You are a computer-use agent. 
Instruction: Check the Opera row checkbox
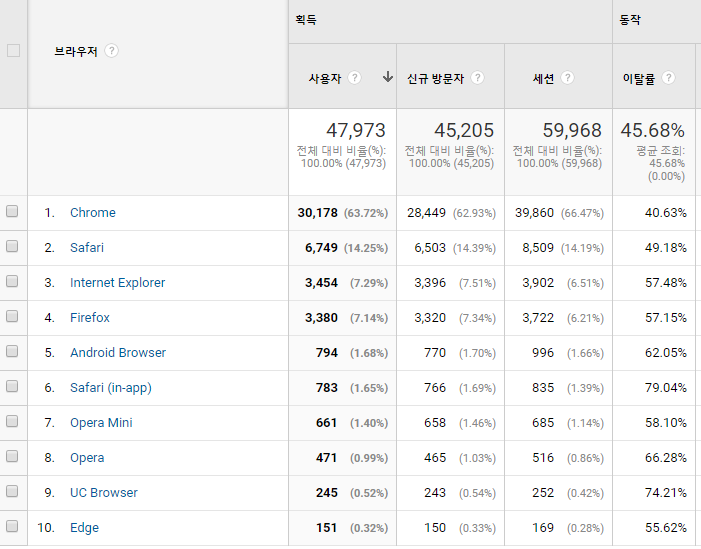coord(12,456)
